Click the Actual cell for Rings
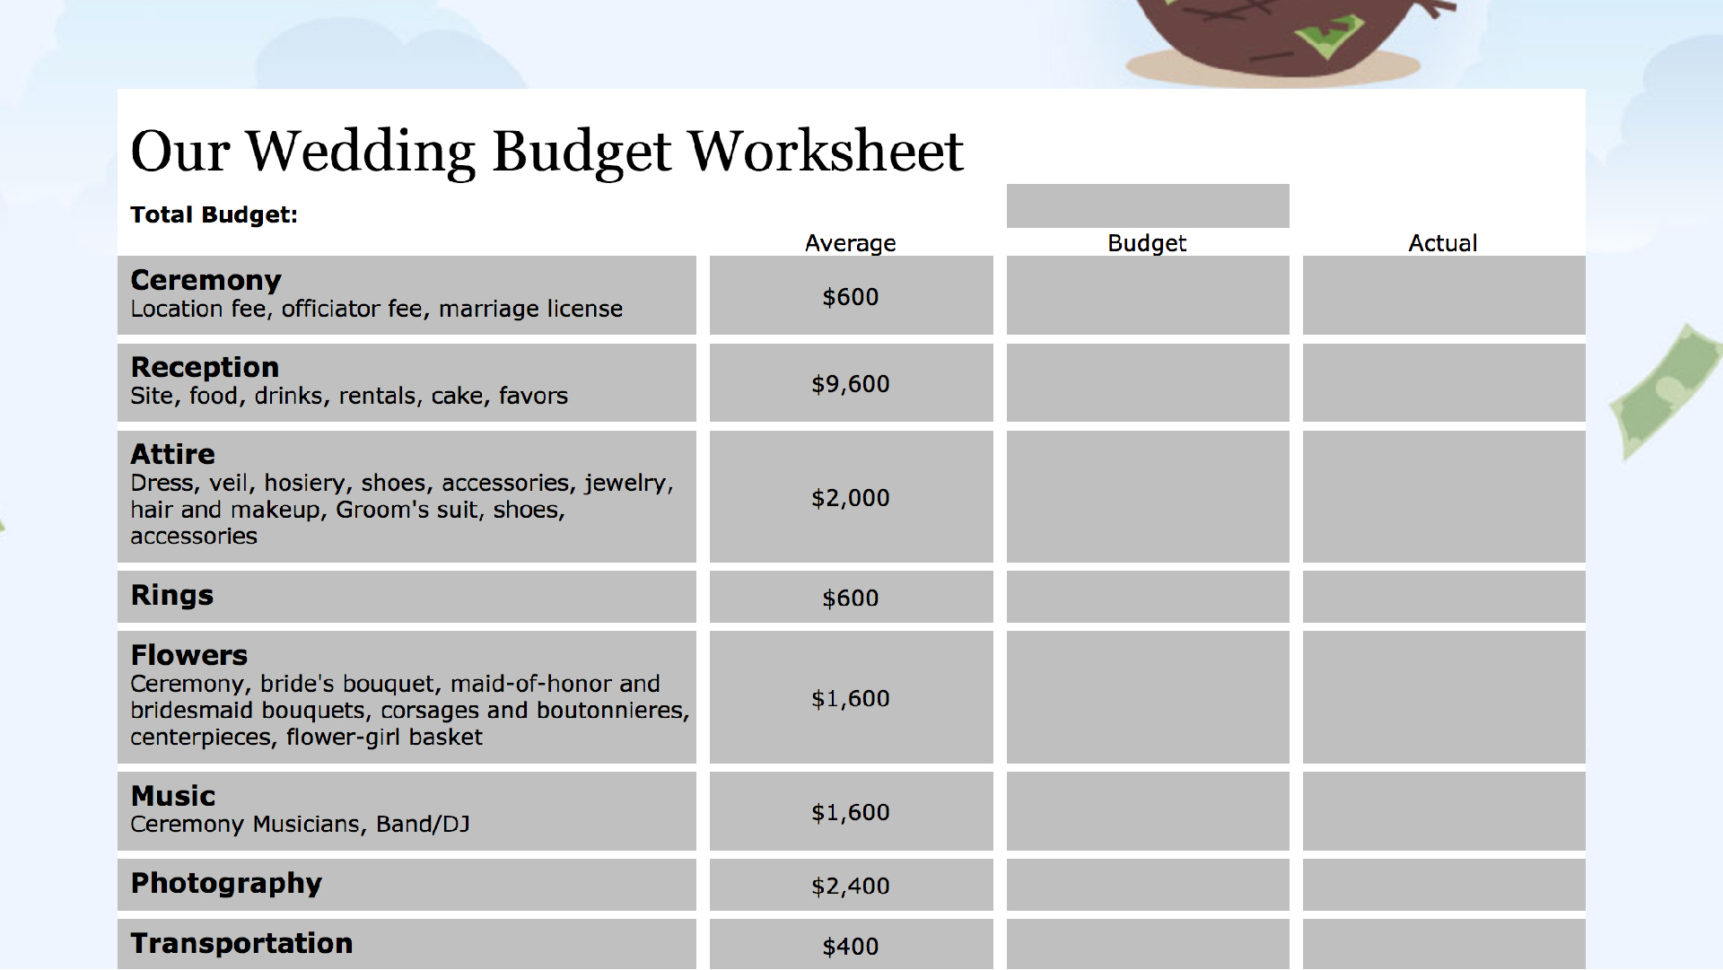 [x=1443, y=596]
